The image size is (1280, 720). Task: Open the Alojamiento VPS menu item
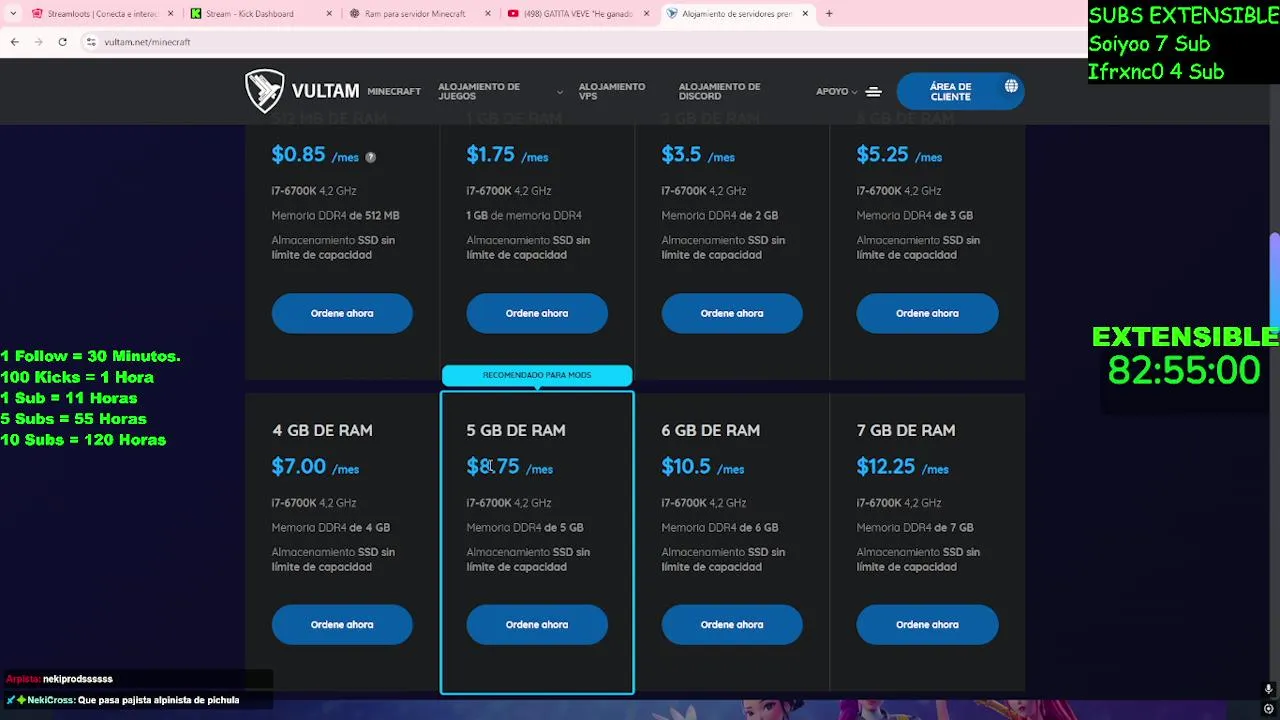[x=611, y=92]
